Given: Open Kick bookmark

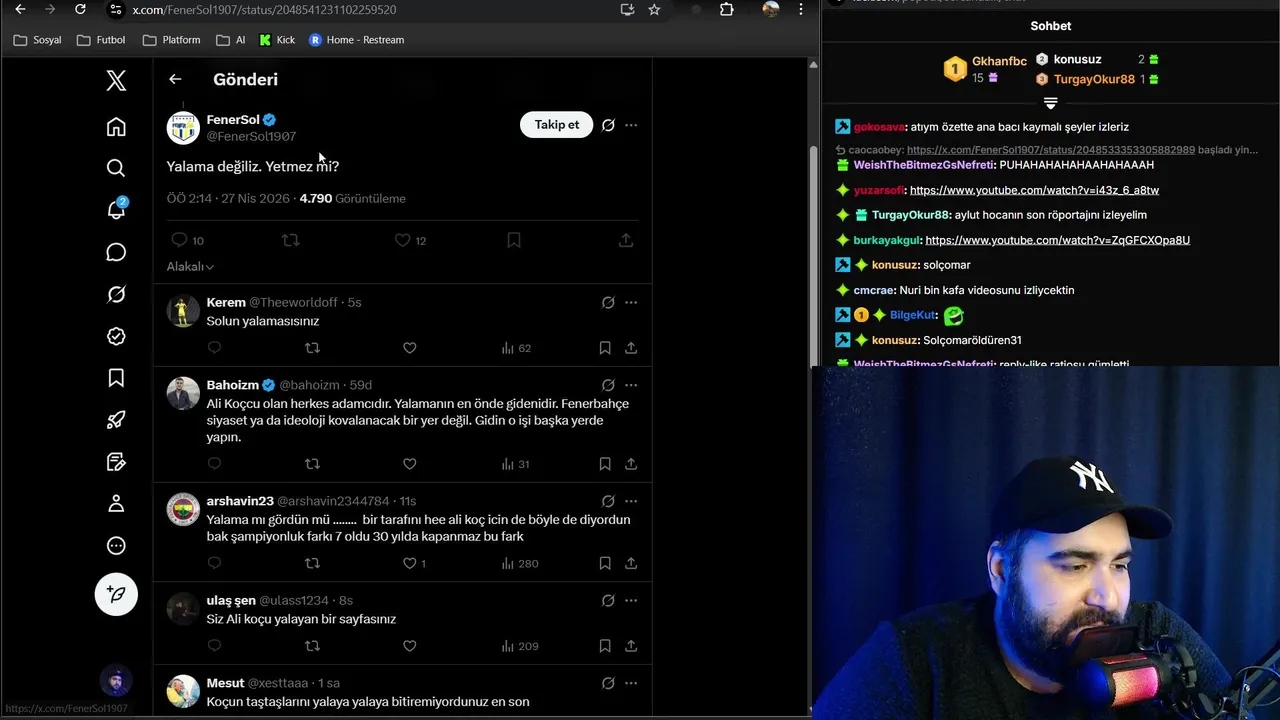Looking at the screenshot, I should click(277, 40).
